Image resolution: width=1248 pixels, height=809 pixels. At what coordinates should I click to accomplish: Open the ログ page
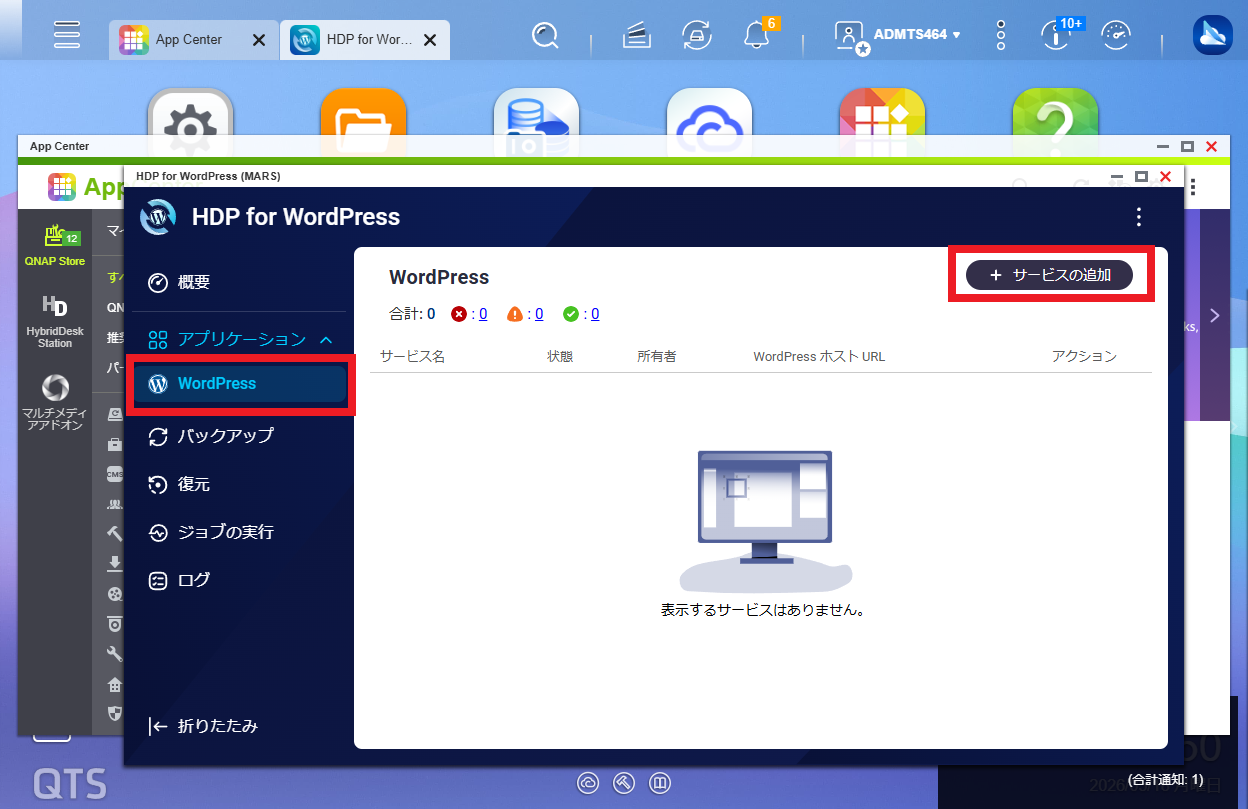tap(179, 580)
